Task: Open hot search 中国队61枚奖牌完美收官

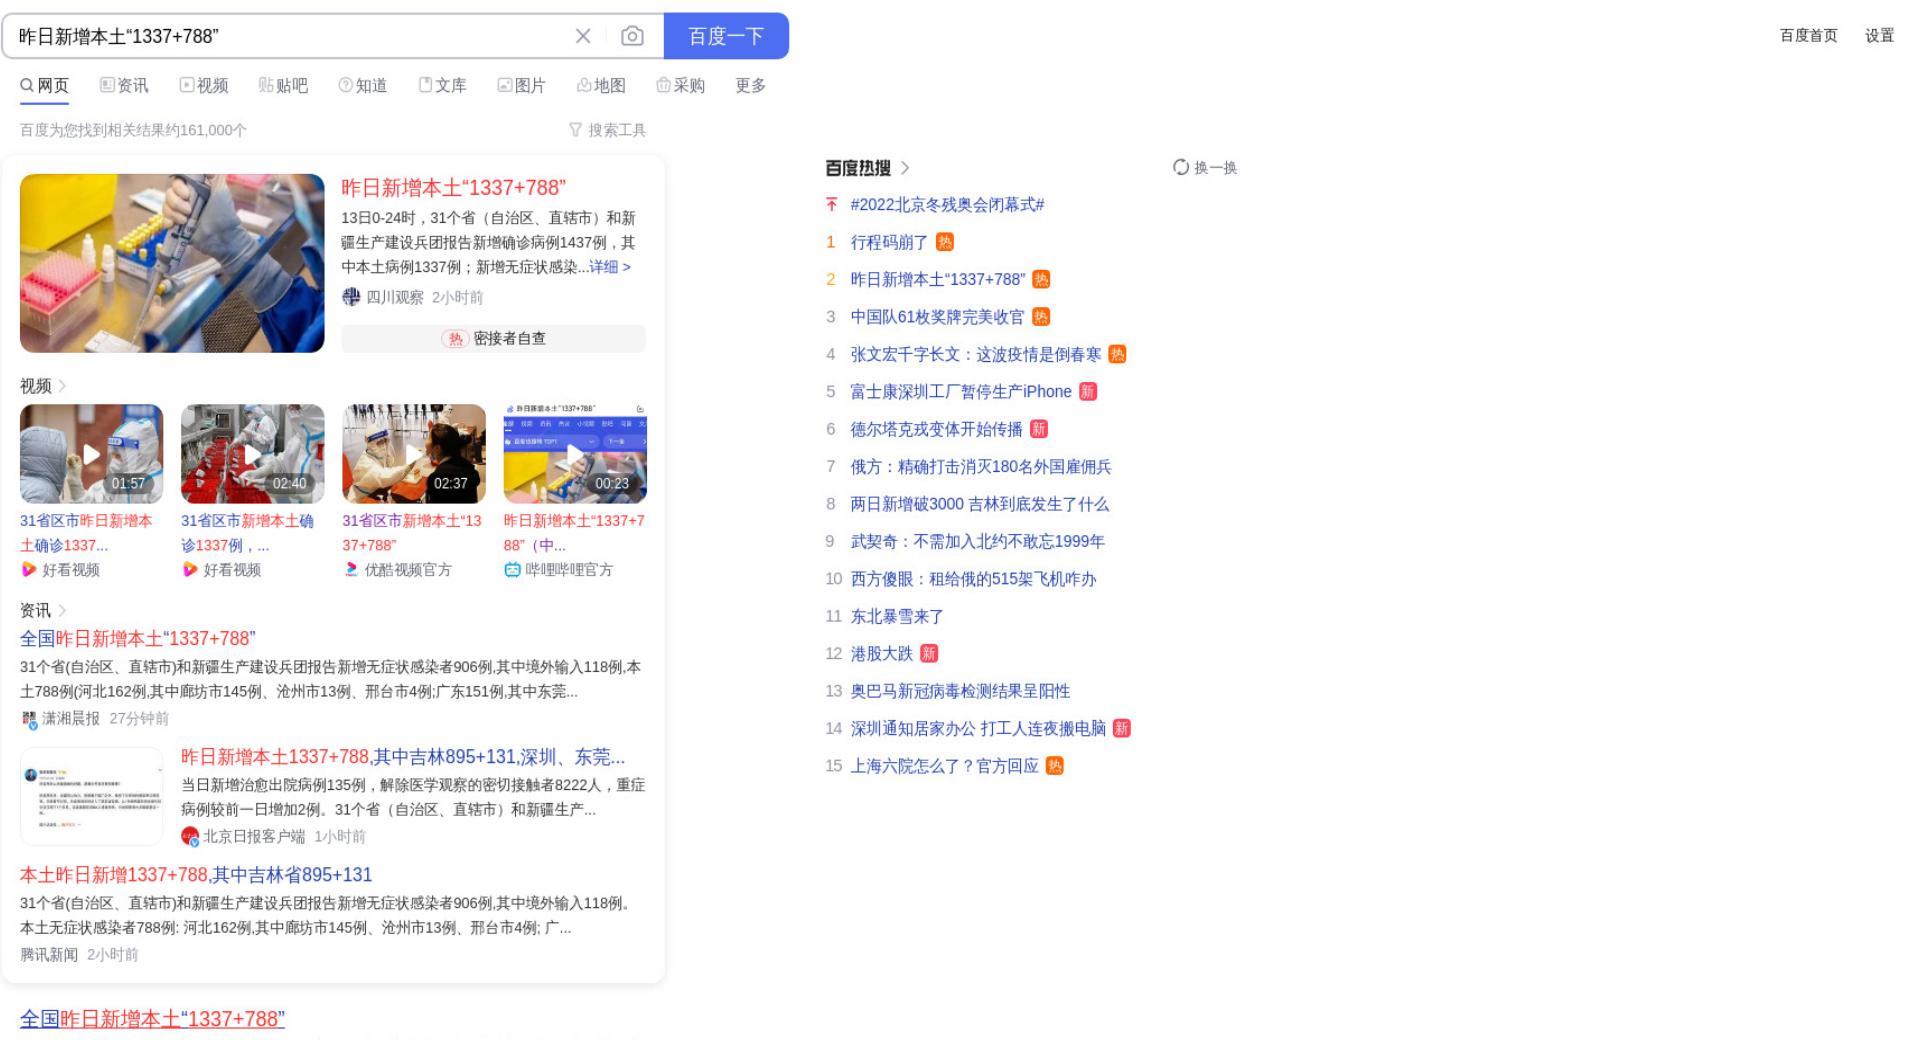Action: [x=937, y=317]
